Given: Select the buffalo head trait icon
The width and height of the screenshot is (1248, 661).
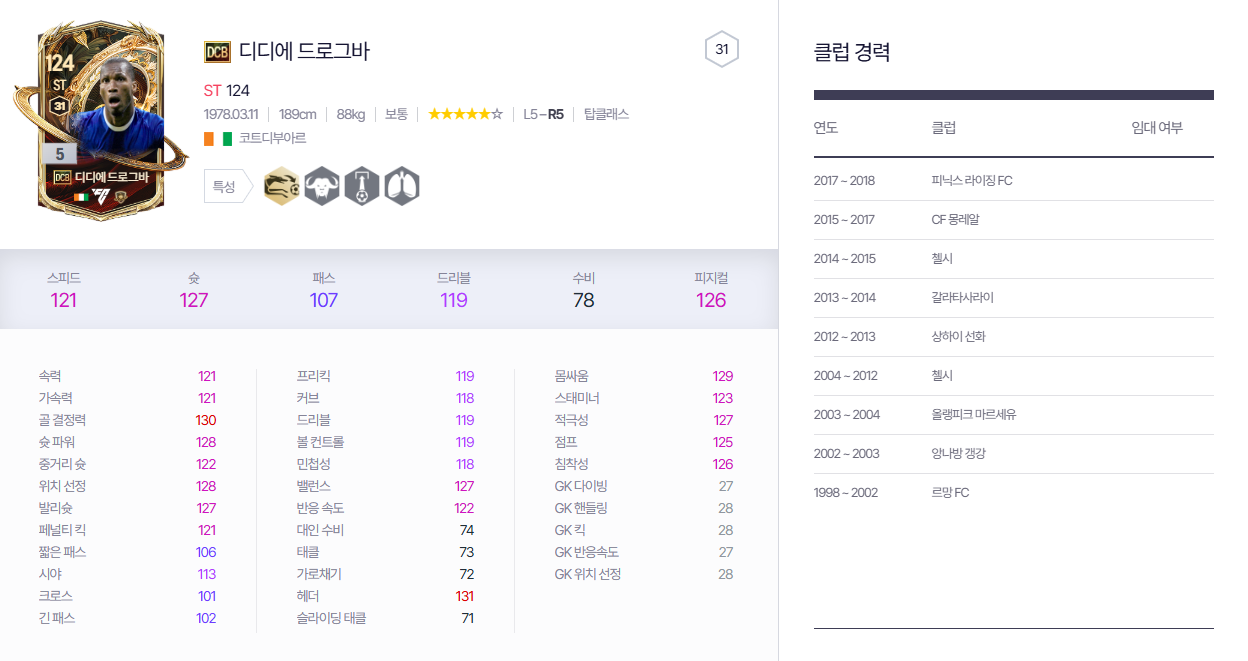Looking at the screenshot, I should tap(322, 186).
